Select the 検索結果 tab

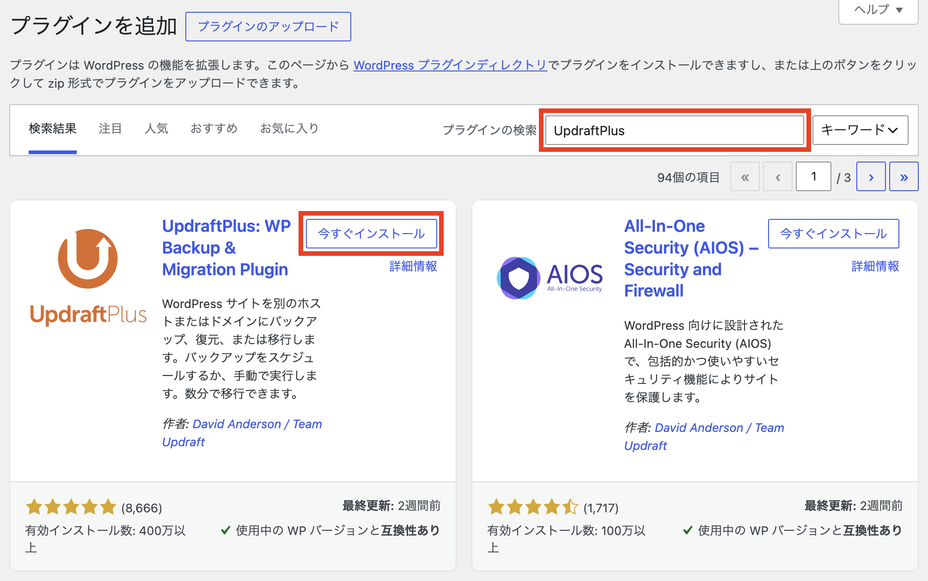pos(53,128)
